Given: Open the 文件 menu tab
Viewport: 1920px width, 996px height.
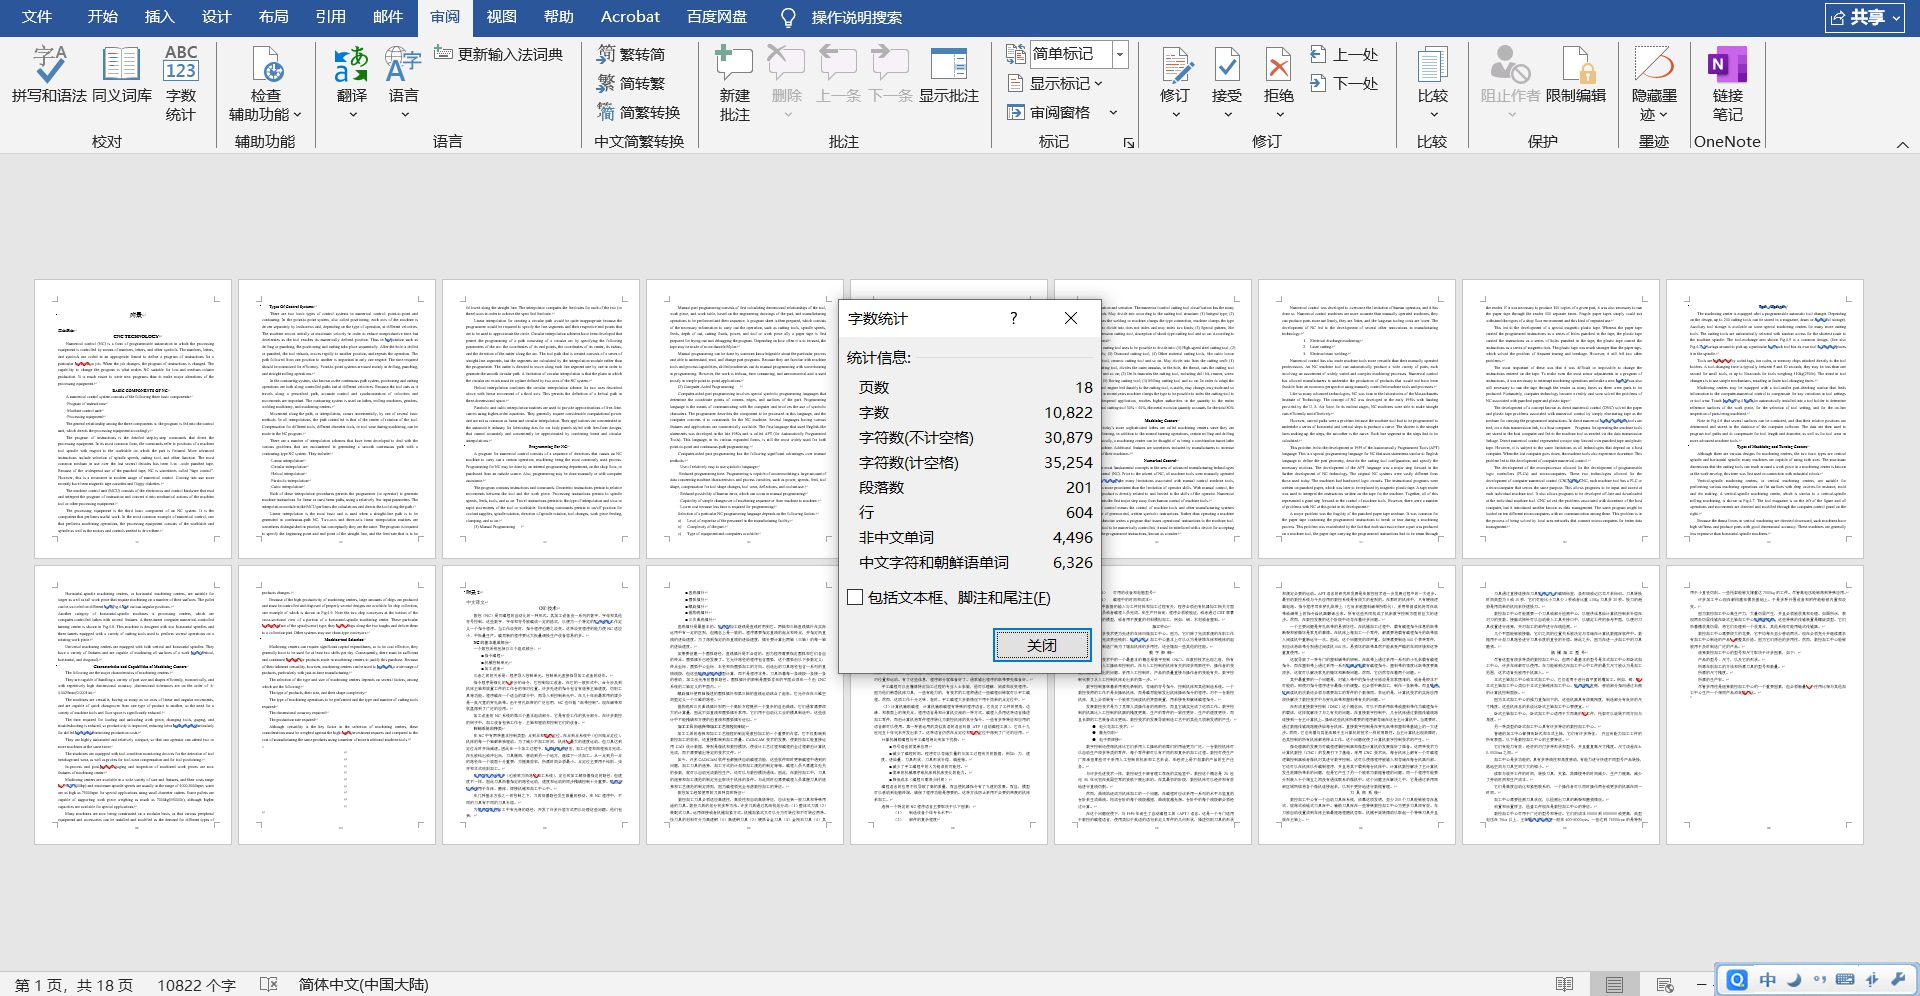Looking at the screenshot, I should click(x=37, y=17).
